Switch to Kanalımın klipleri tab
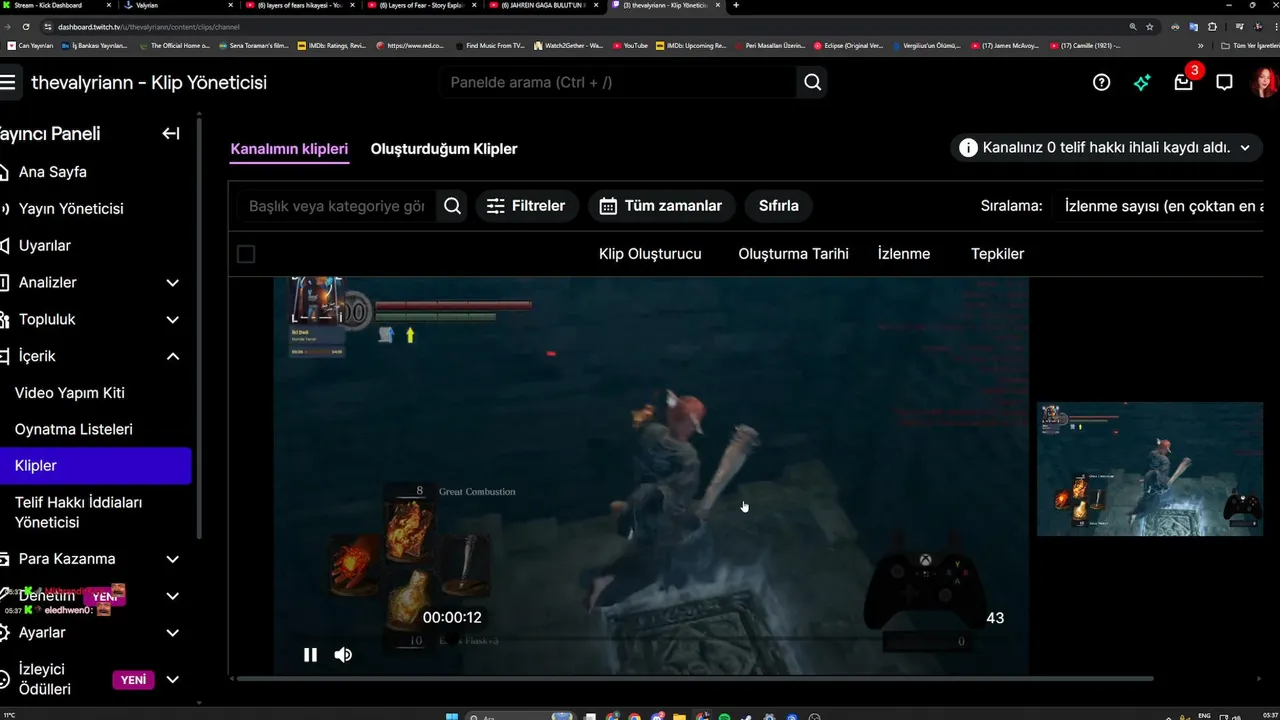The image size is (1280, 720). click(289, 149)
